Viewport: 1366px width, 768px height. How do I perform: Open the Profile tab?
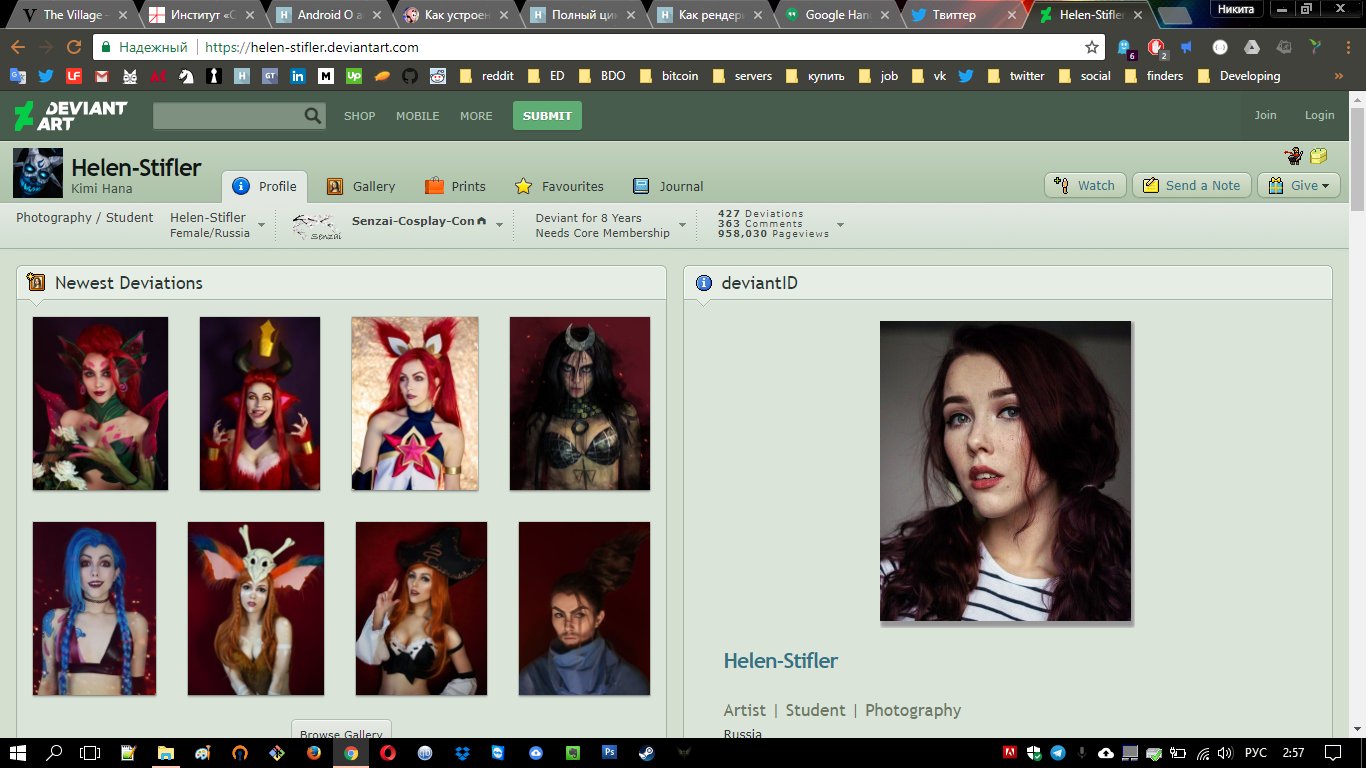(x=265, y=186)
